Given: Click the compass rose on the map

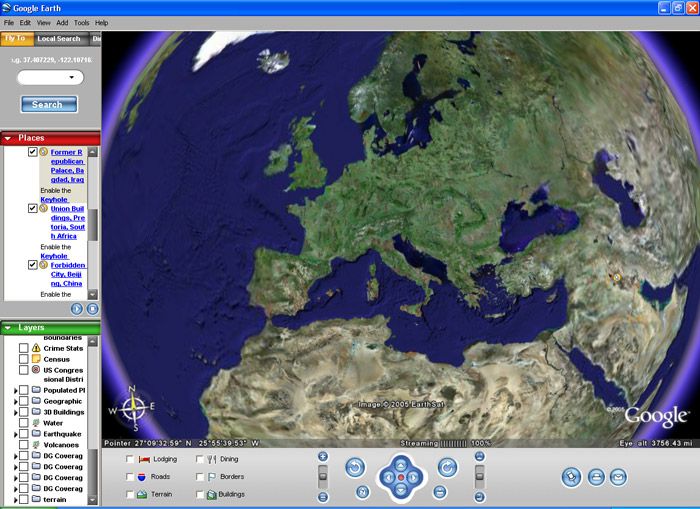Looking at the screenshot, I should coord(133,409).
